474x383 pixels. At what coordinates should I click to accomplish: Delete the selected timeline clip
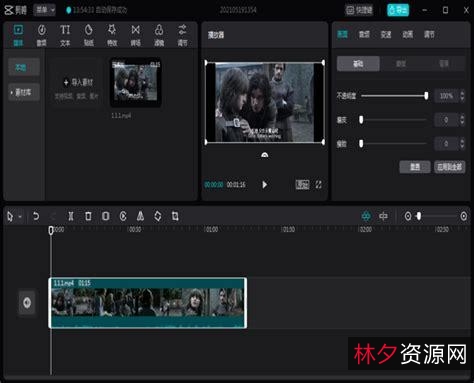88,216
